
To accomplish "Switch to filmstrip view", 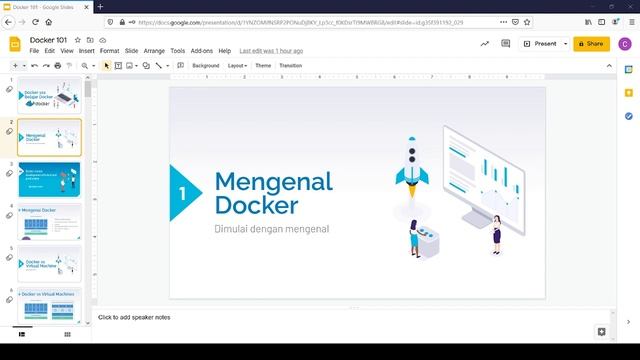I will click(x=22, y=334).
